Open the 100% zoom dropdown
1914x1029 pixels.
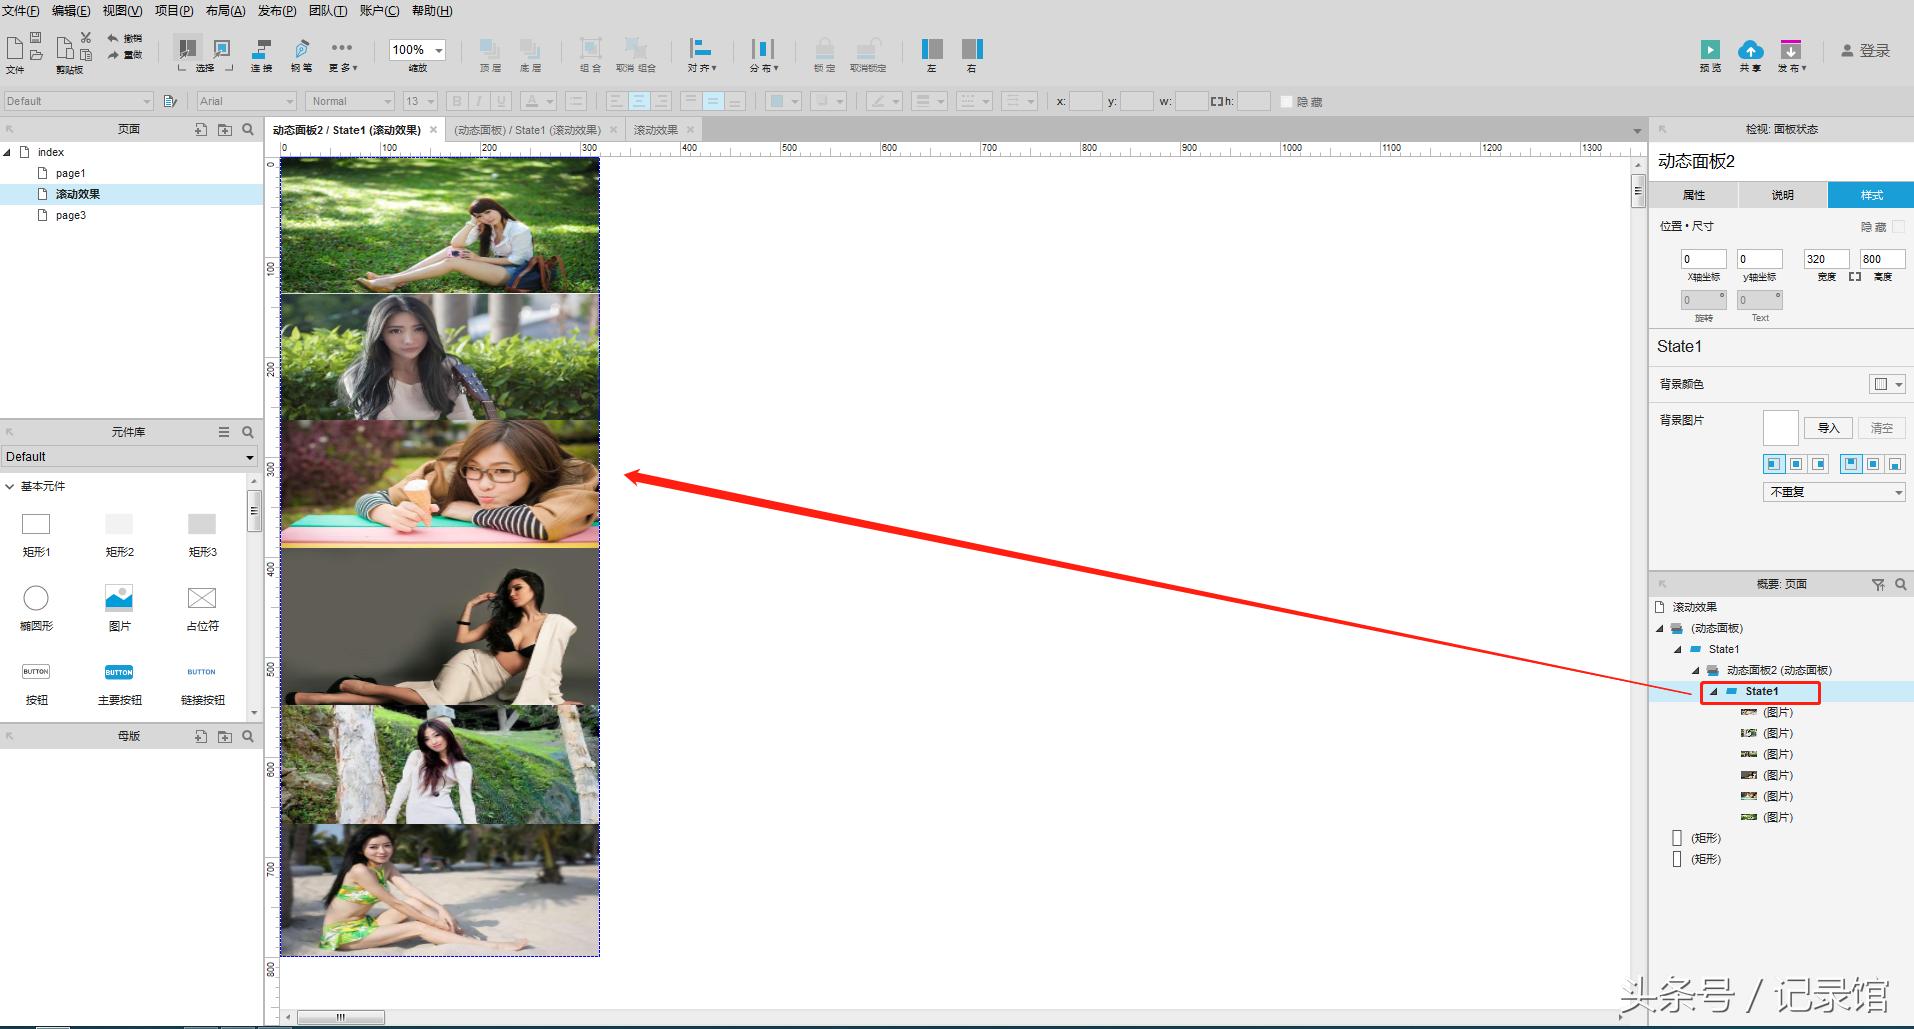tap(438, 50)
